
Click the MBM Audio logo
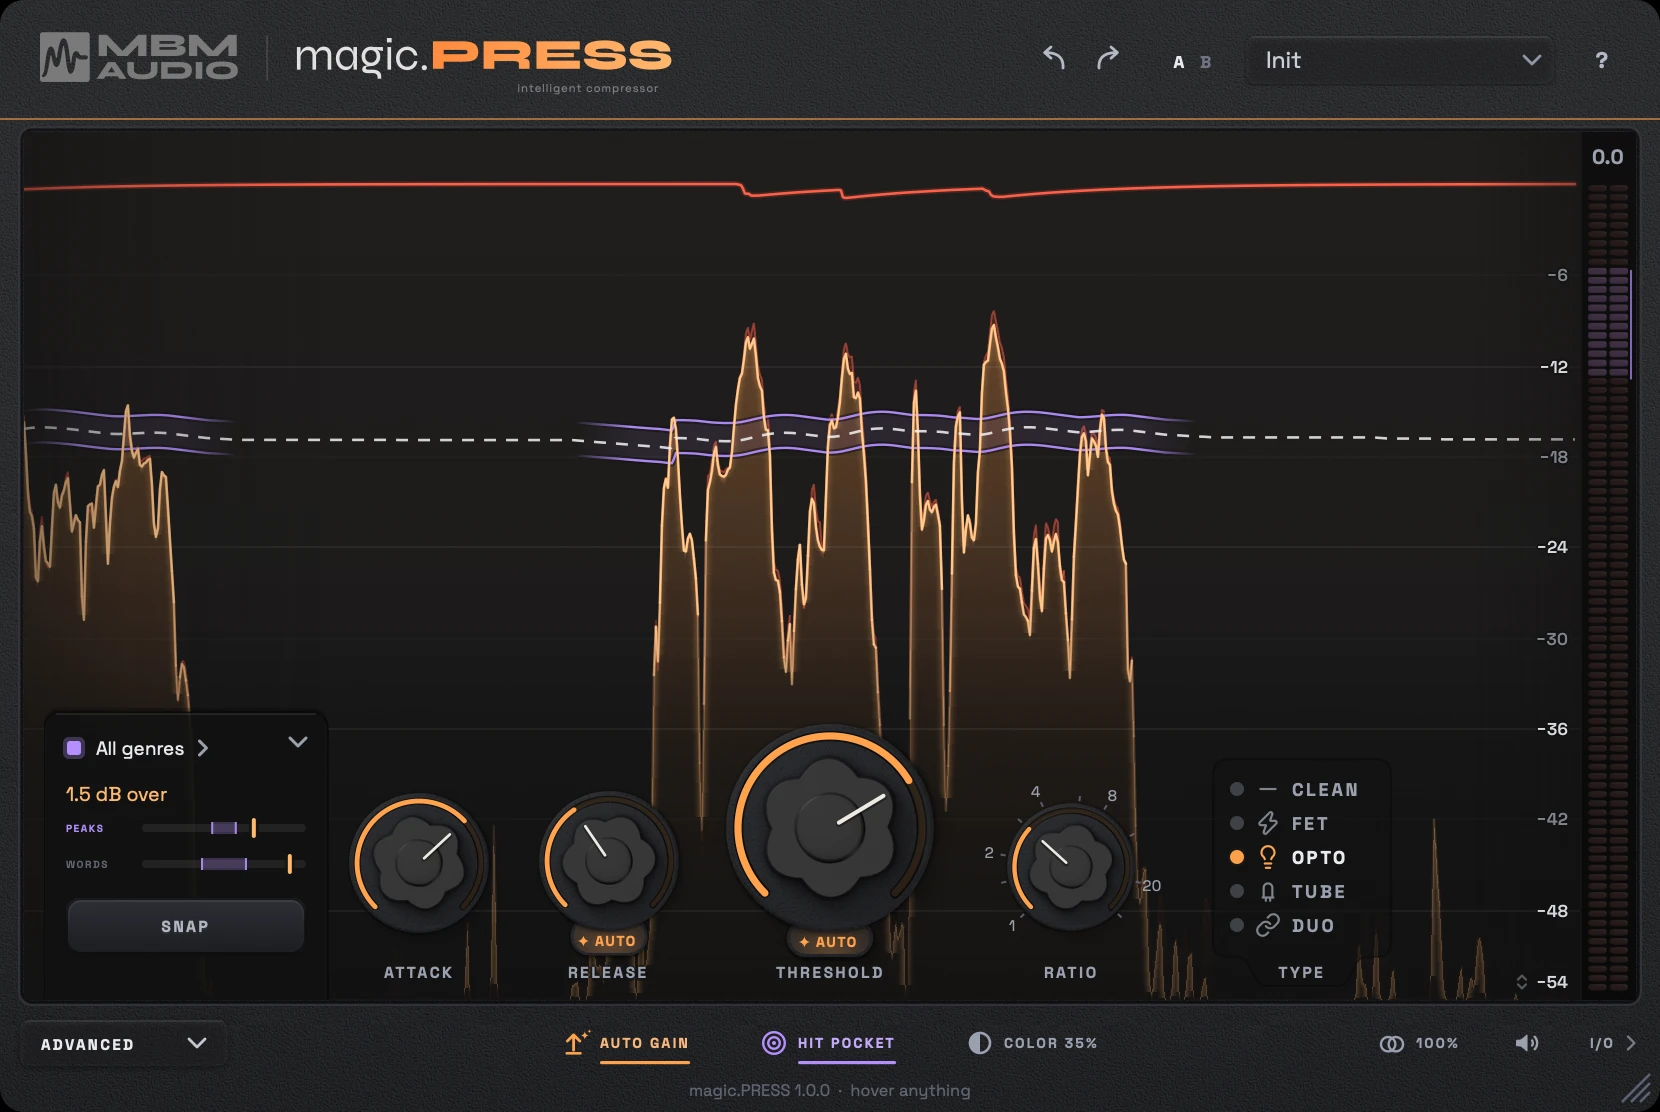pos(139,57)
